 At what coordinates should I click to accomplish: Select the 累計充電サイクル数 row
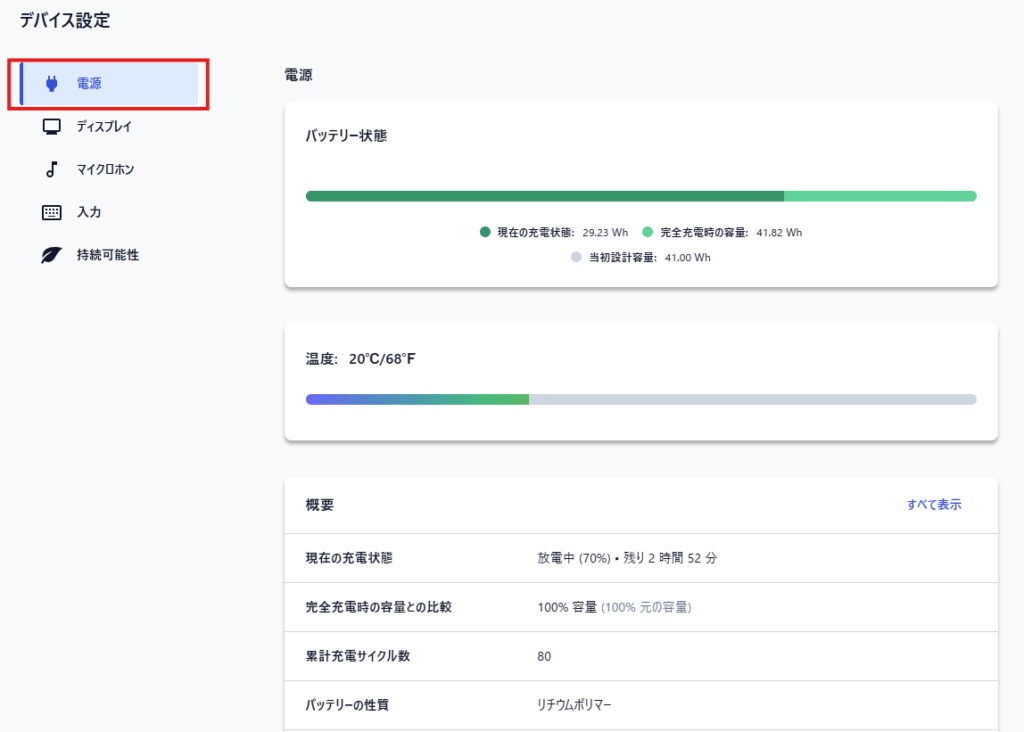(x=640, y=656)
